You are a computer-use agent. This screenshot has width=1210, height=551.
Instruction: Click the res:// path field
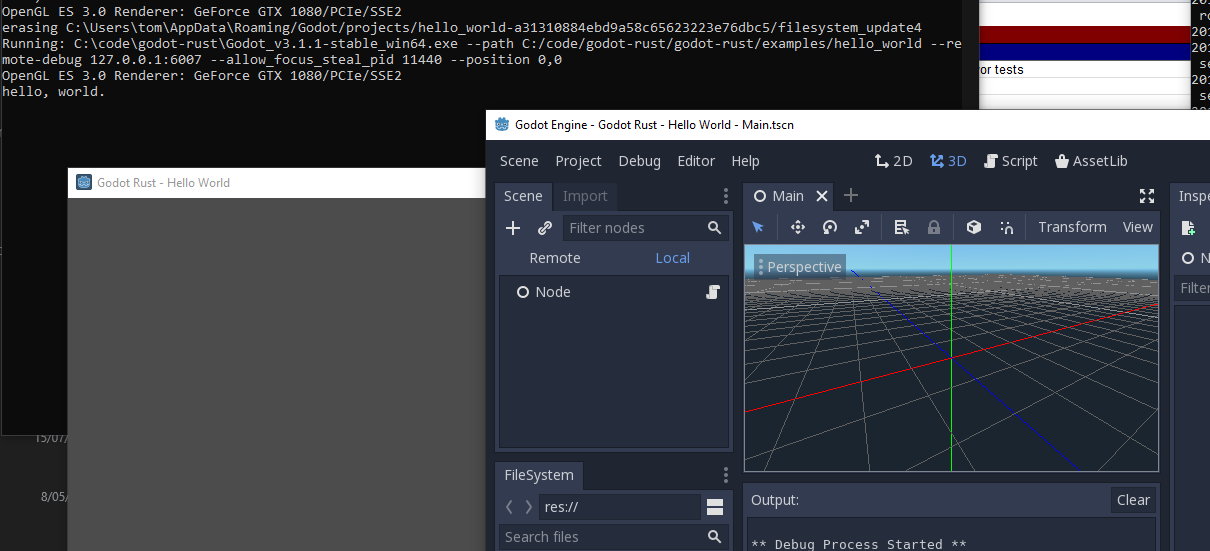[620, 507]
